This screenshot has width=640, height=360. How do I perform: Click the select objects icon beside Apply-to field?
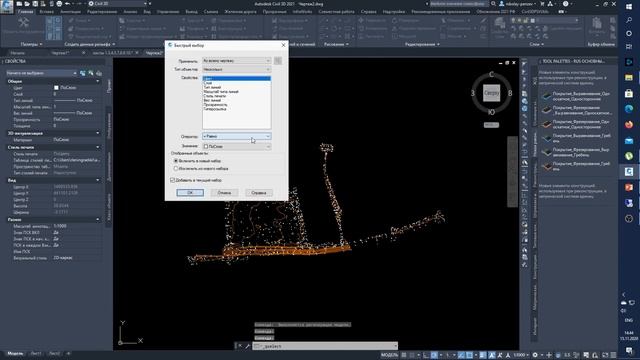click(278, 61)
